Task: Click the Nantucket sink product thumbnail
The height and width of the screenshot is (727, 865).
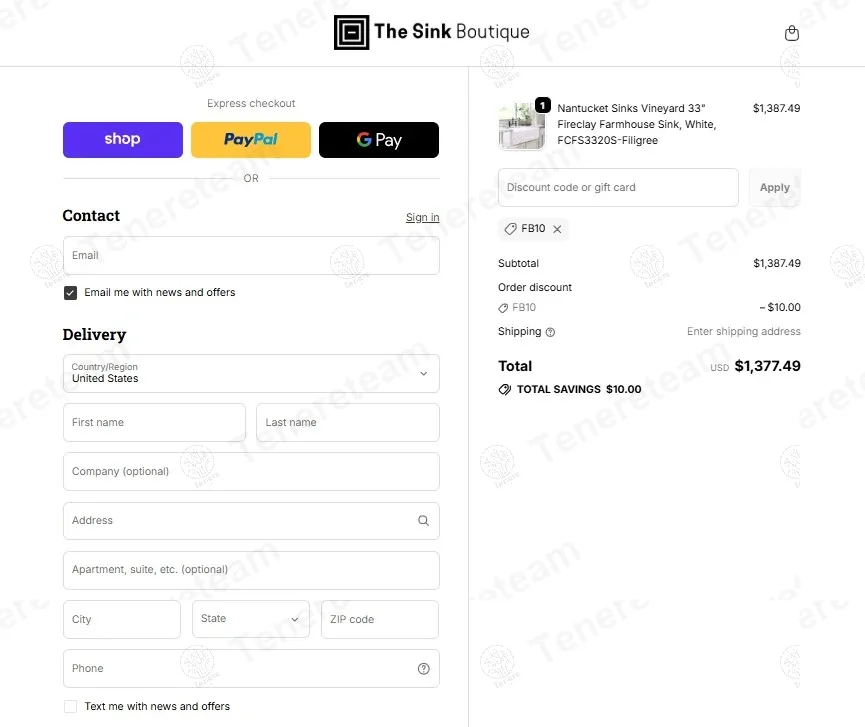Action: tap(522, 125)
